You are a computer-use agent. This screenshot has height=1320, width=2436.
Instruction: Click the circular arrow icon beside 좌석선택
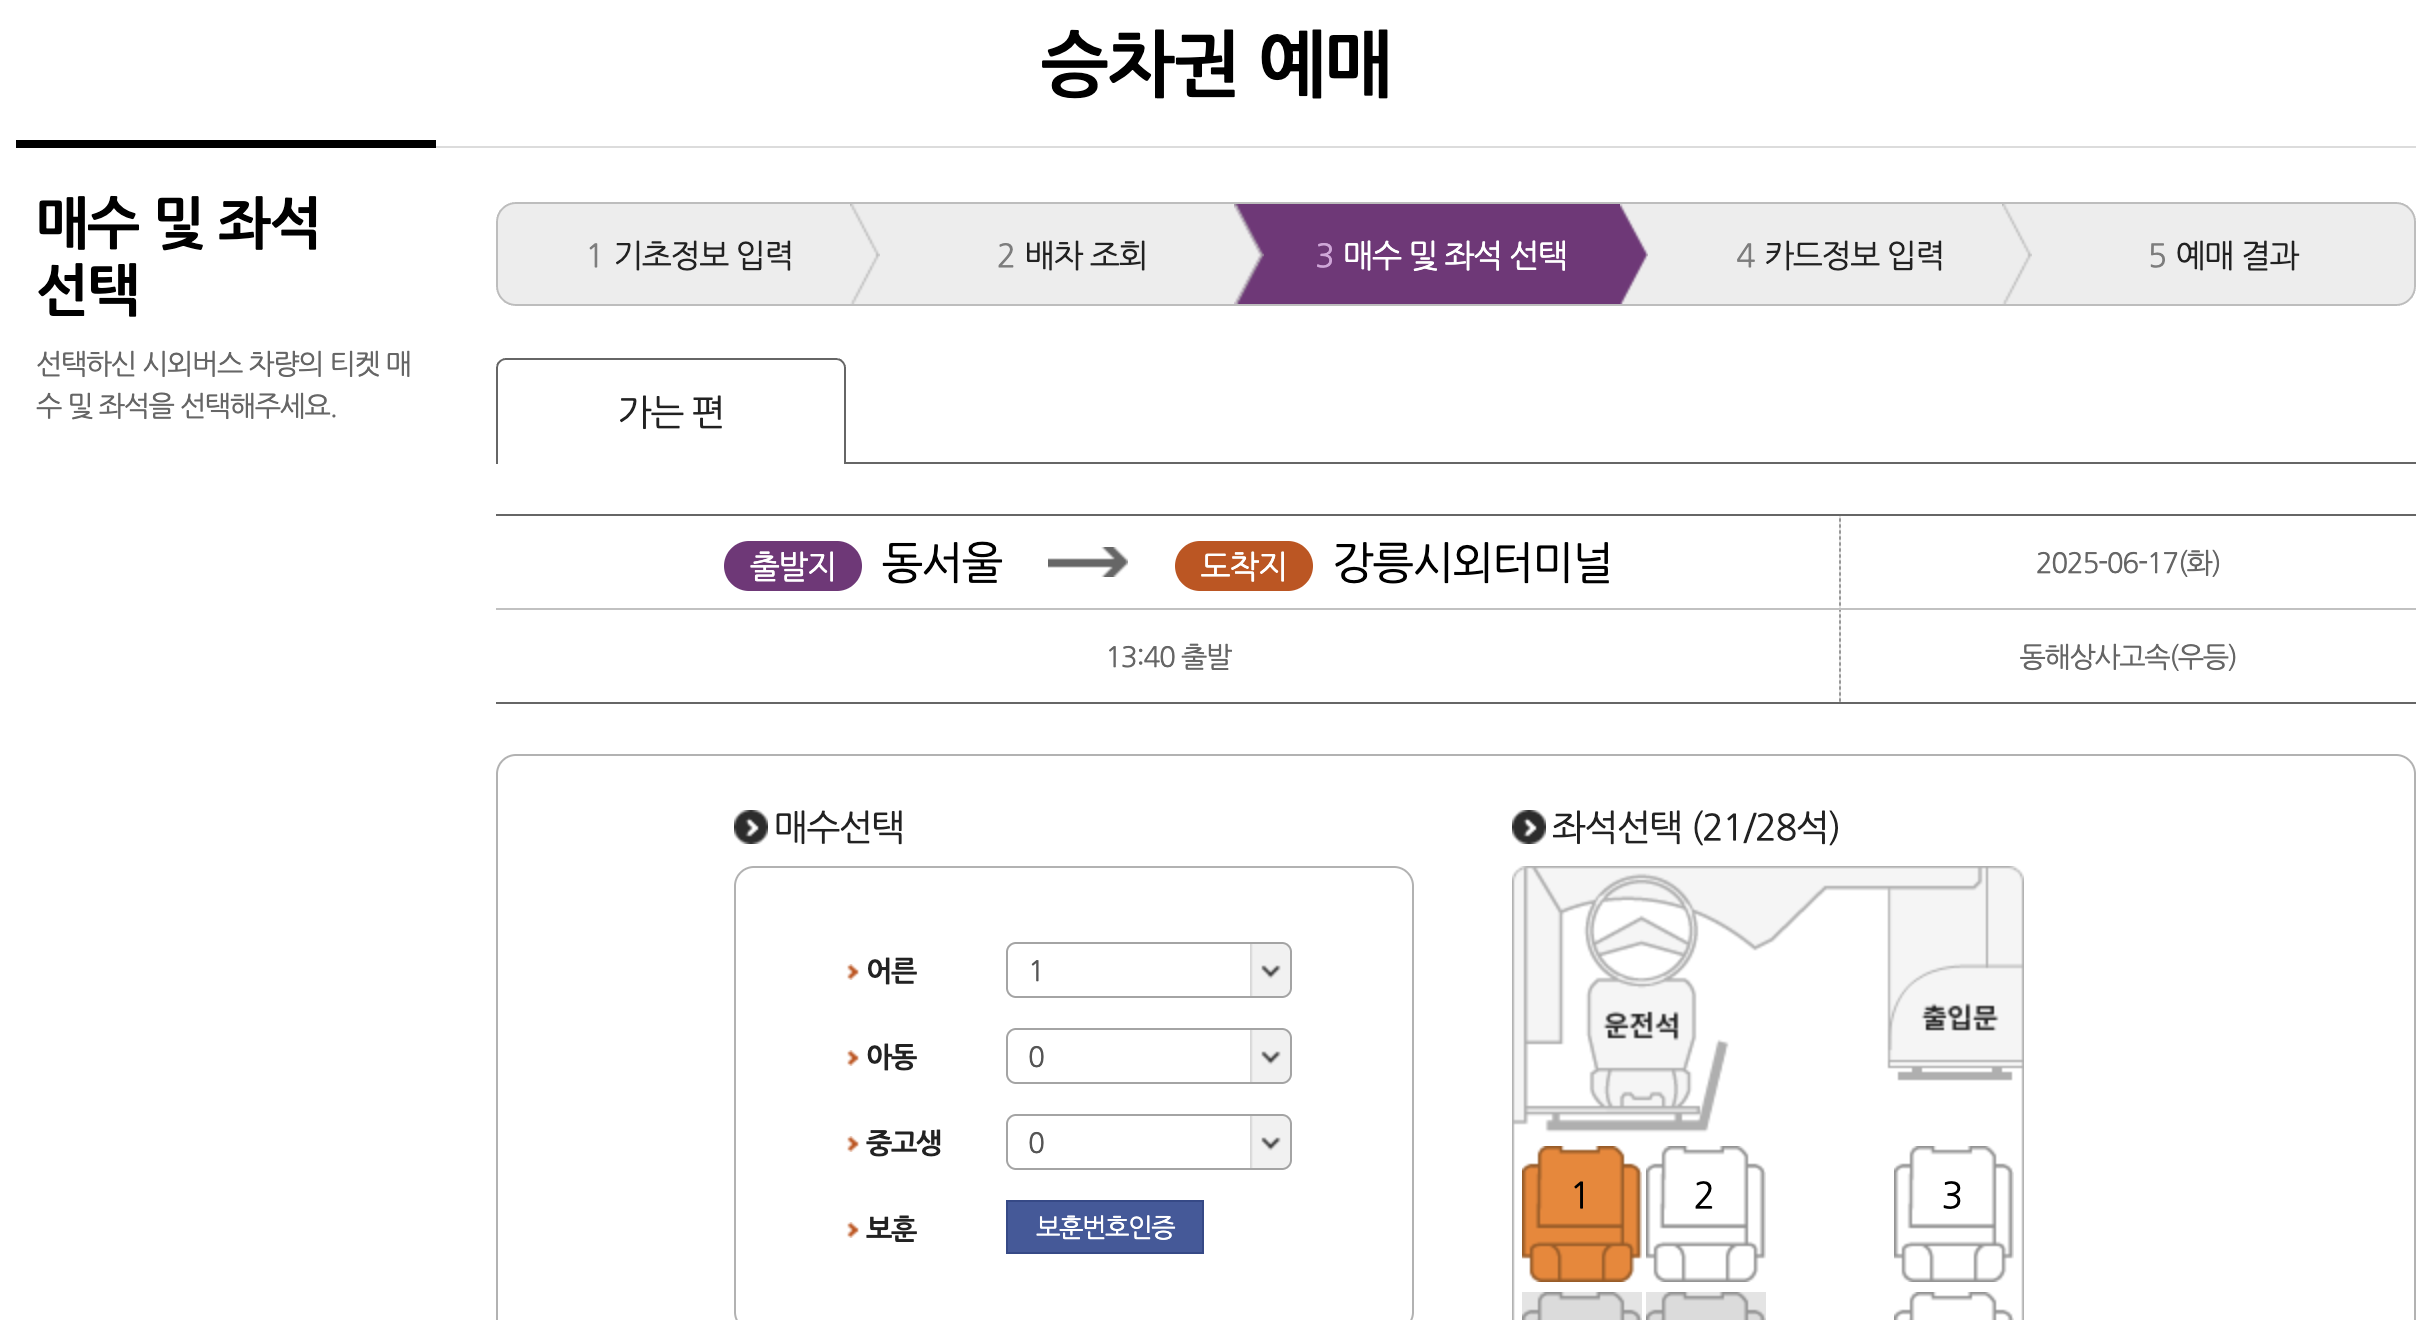tap(1528, 828)
